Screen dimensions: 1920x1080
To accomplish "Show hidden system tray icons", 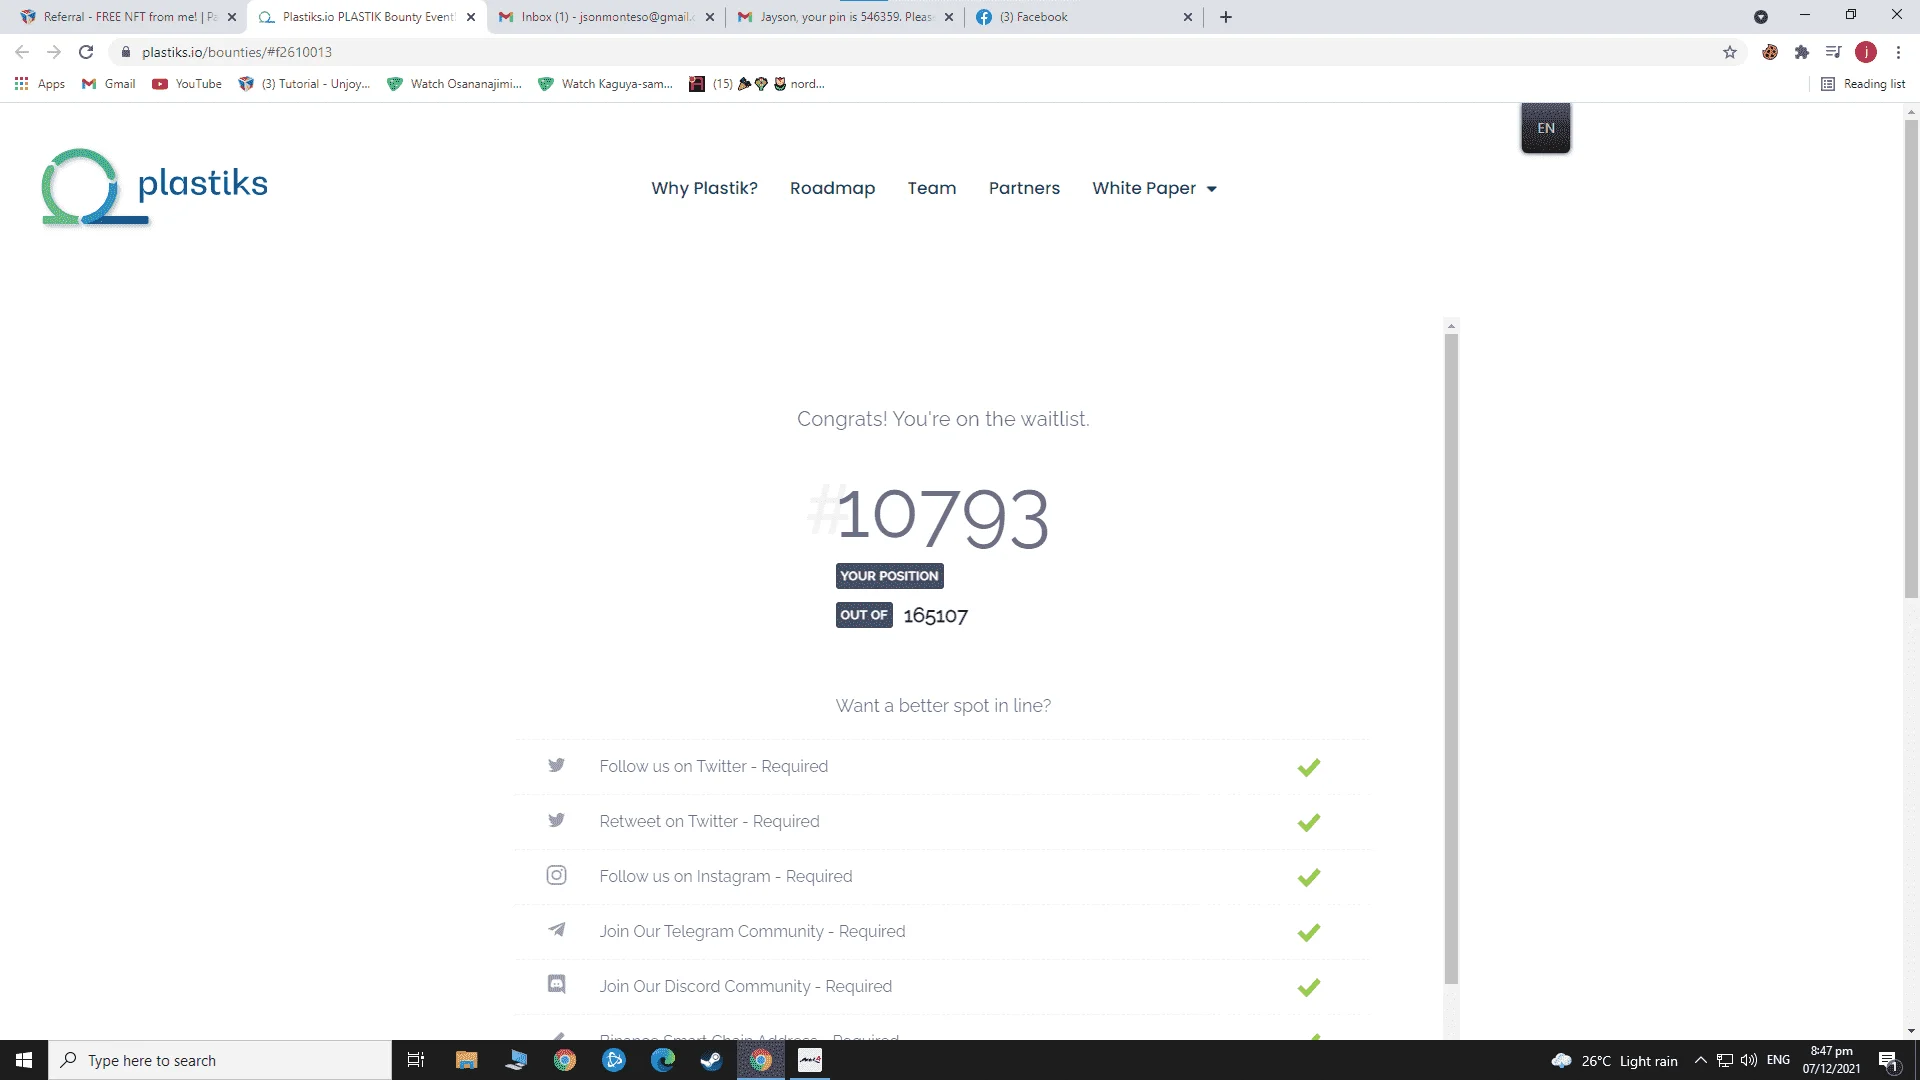I will (1700, 1060).
